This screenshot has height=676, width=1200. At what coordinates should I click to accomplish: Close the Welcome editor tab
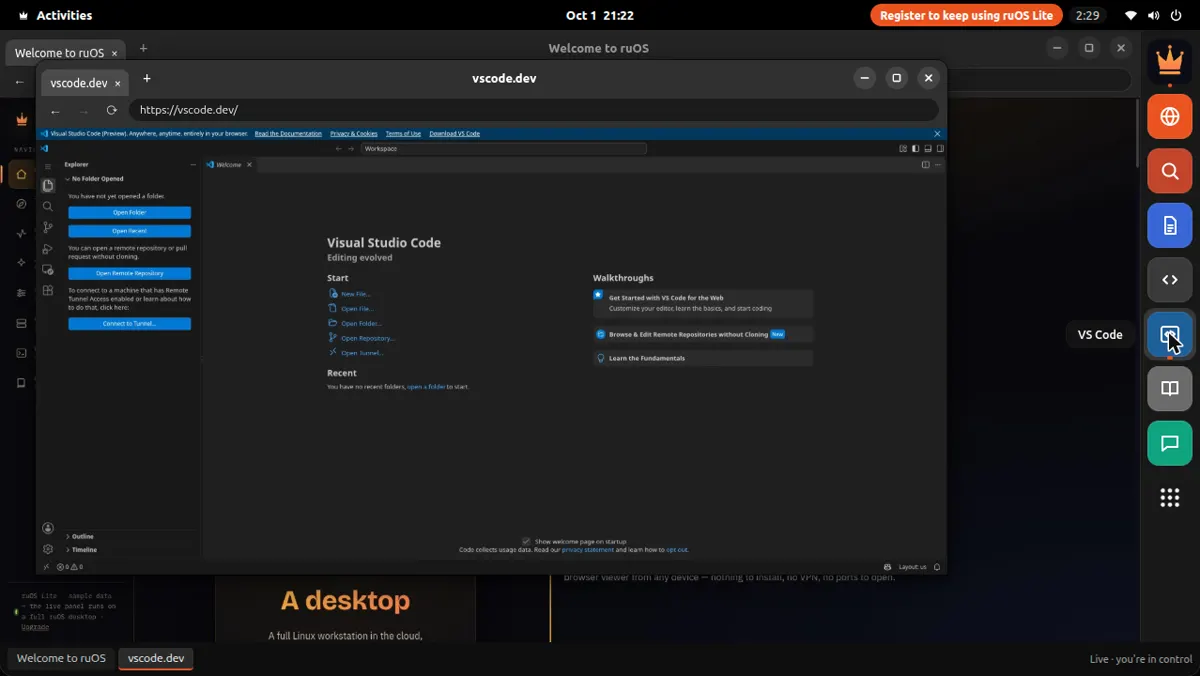pos(249,164)
